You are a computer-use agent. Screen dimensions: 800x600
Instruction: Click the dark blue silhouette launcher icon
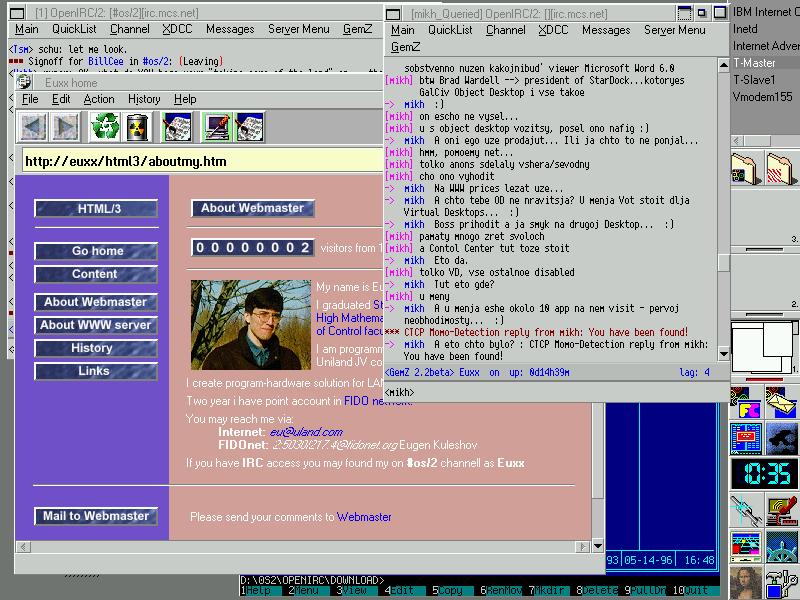tap(781, 438)
